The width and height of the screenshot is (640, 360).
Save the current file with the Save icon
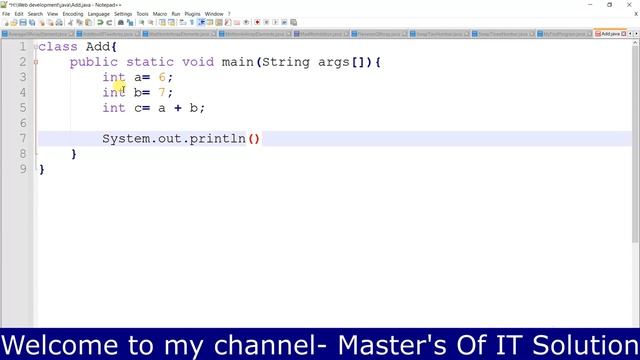23,22
